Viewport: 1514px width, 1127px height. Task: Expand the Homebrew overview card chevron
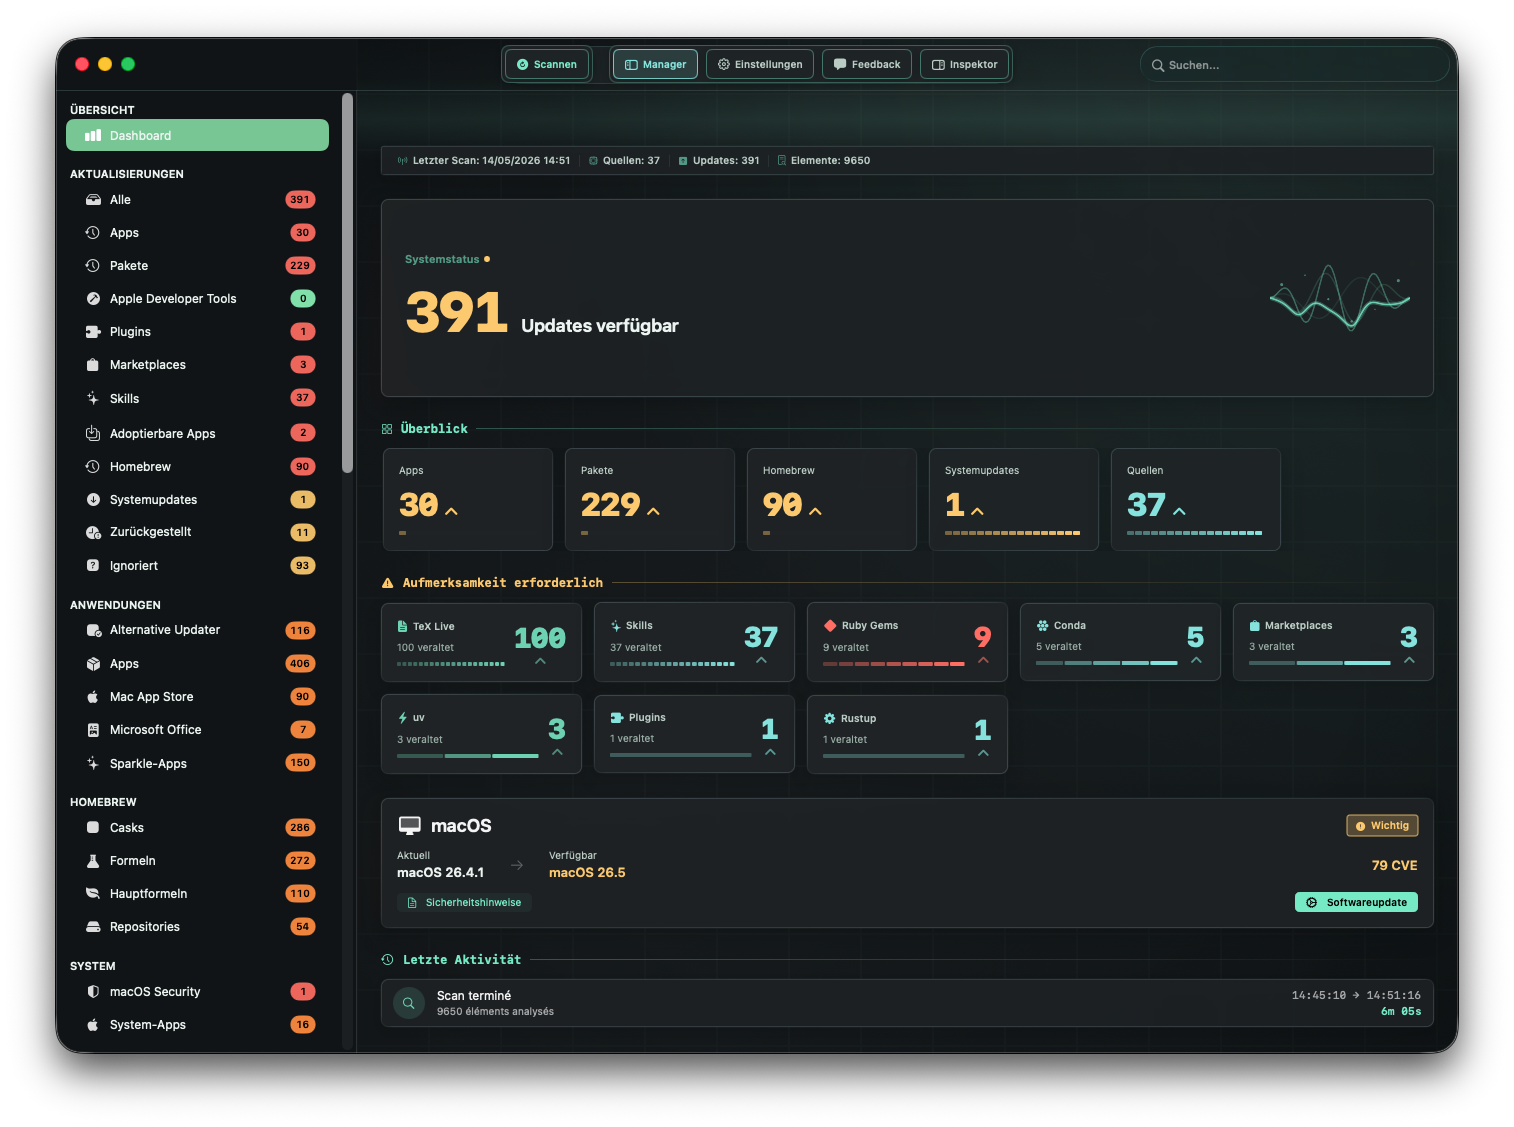pos(816,512)
